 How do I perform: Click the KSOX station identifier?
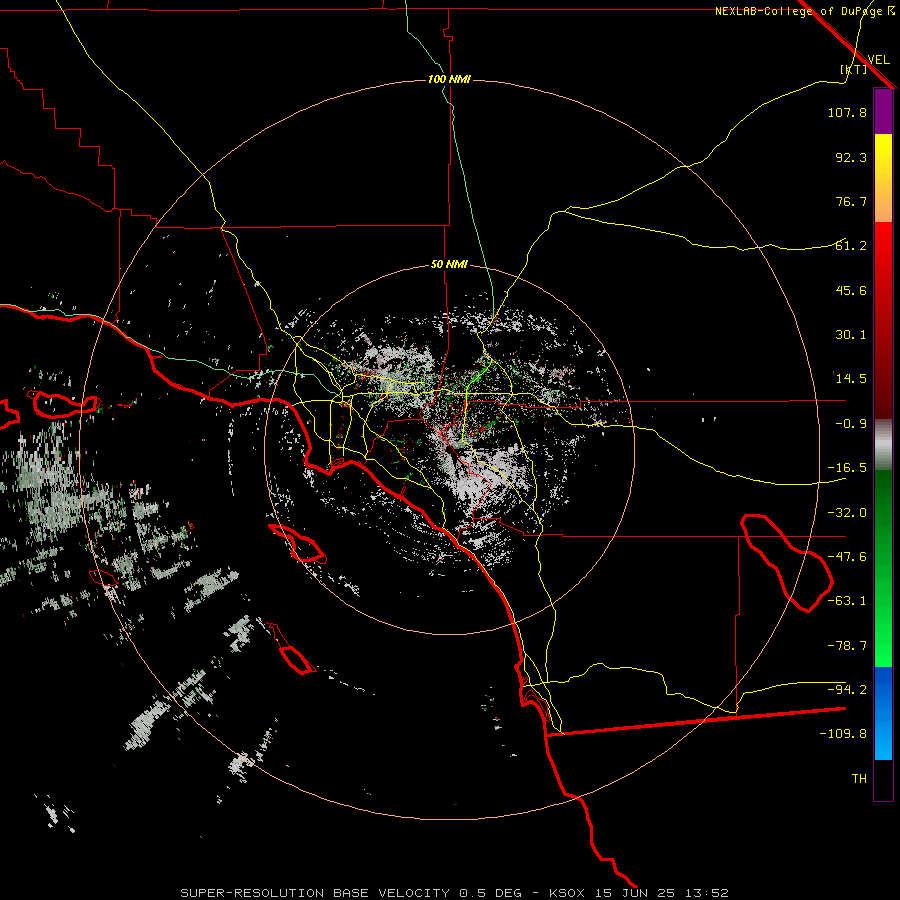[567, 893]
